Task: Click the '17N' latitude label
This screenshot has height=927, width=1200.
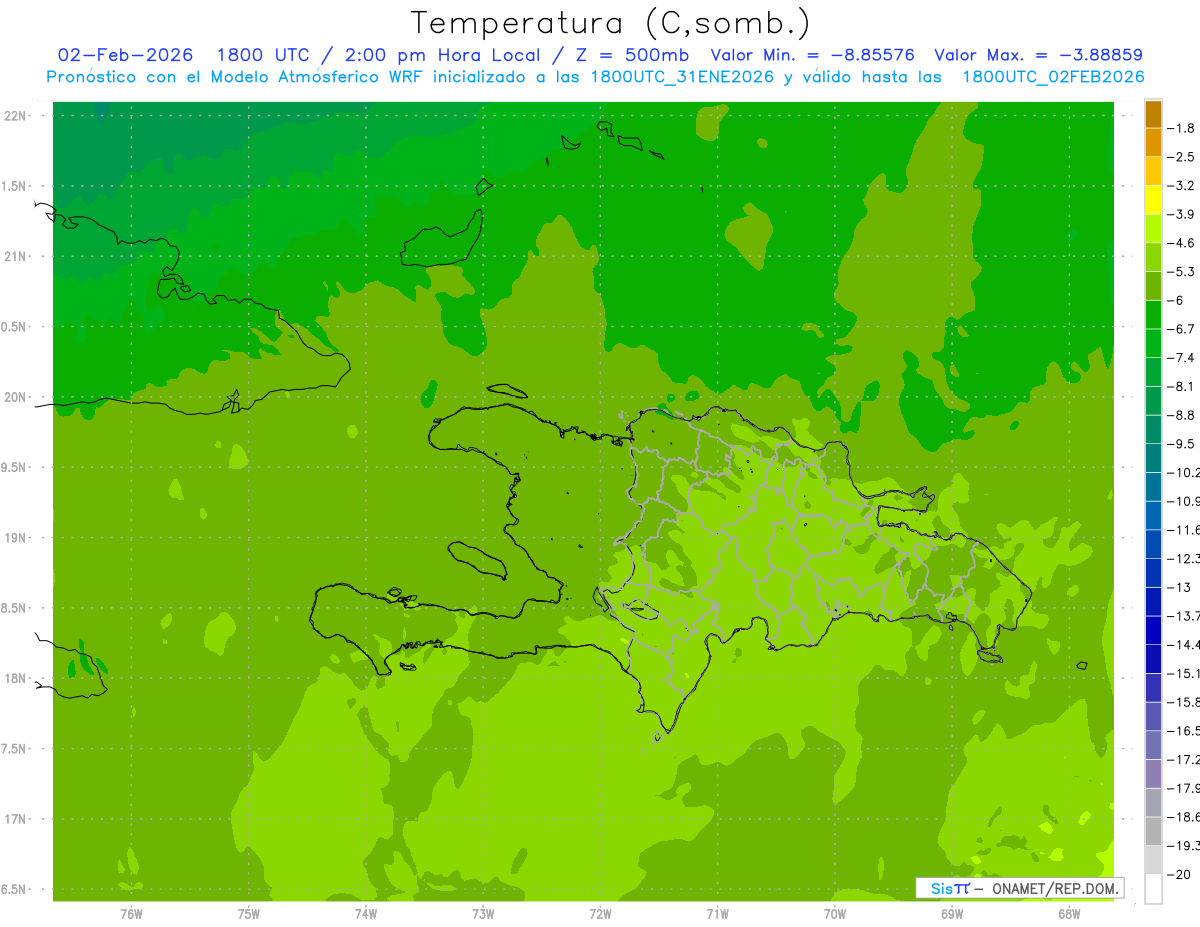Action: coord(17,819)
